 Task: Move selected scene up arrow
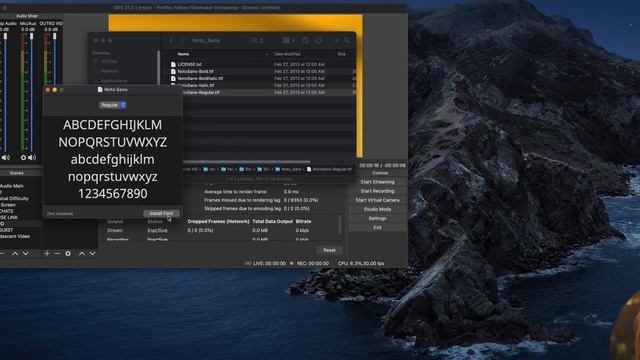(15, 253)
